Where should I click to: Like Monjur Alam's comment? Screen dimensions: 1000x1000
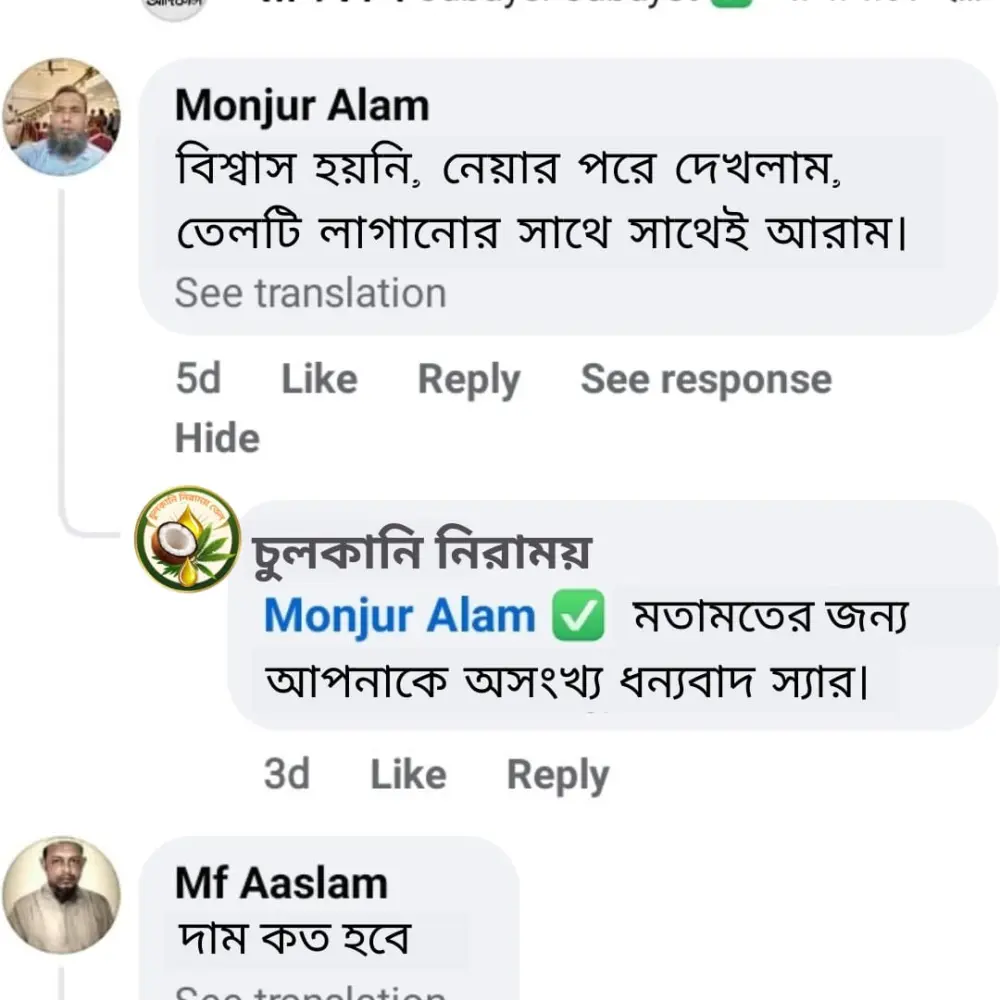319,380
